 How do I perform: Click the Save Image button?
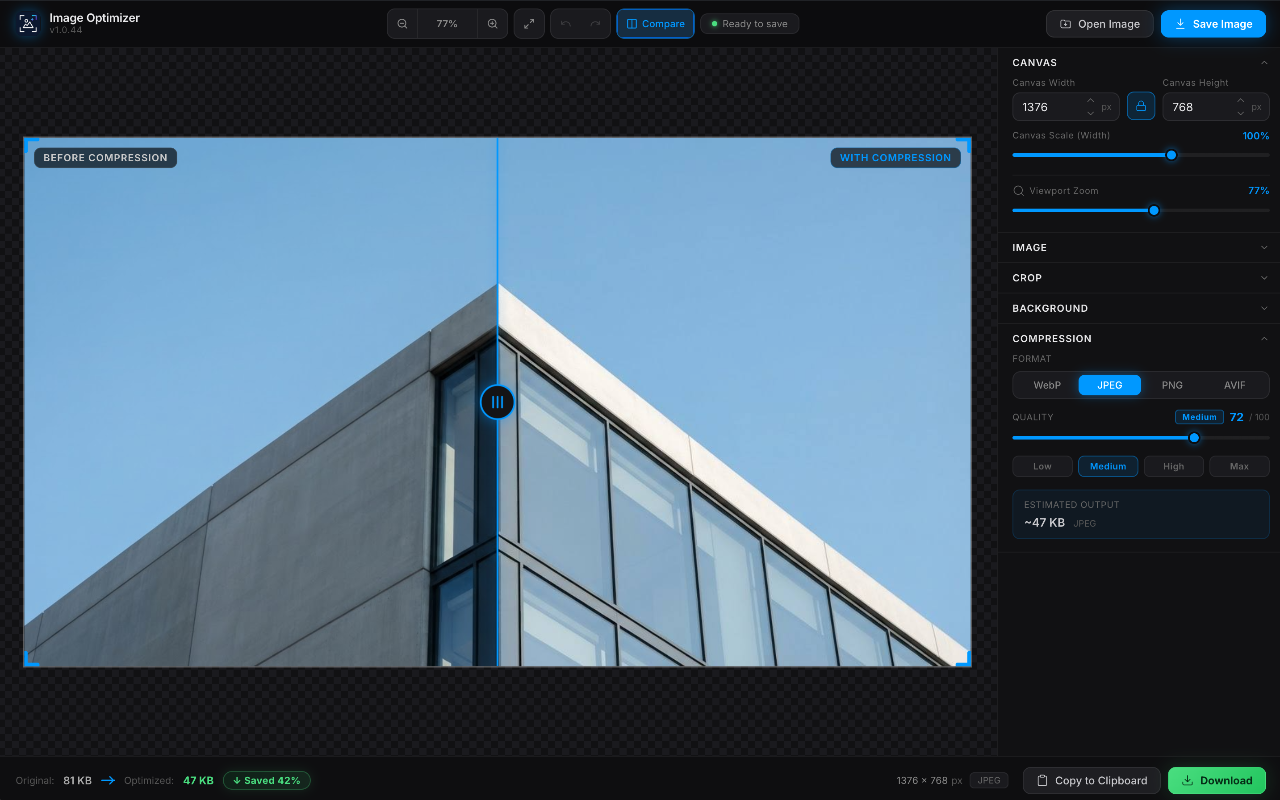pos(1213,24)
